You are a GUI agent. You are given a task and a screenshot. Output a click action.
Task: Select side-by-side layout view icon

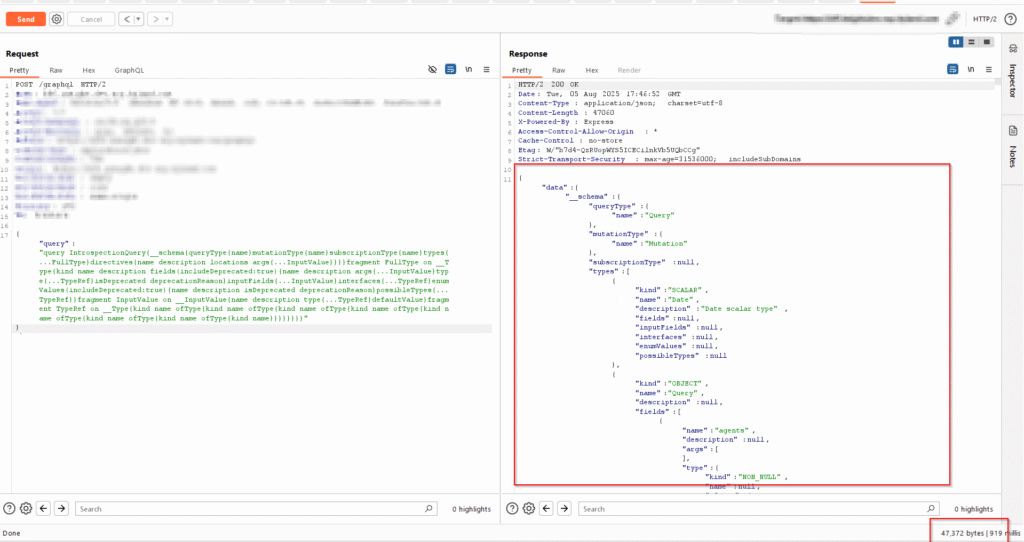click(956, 41)
